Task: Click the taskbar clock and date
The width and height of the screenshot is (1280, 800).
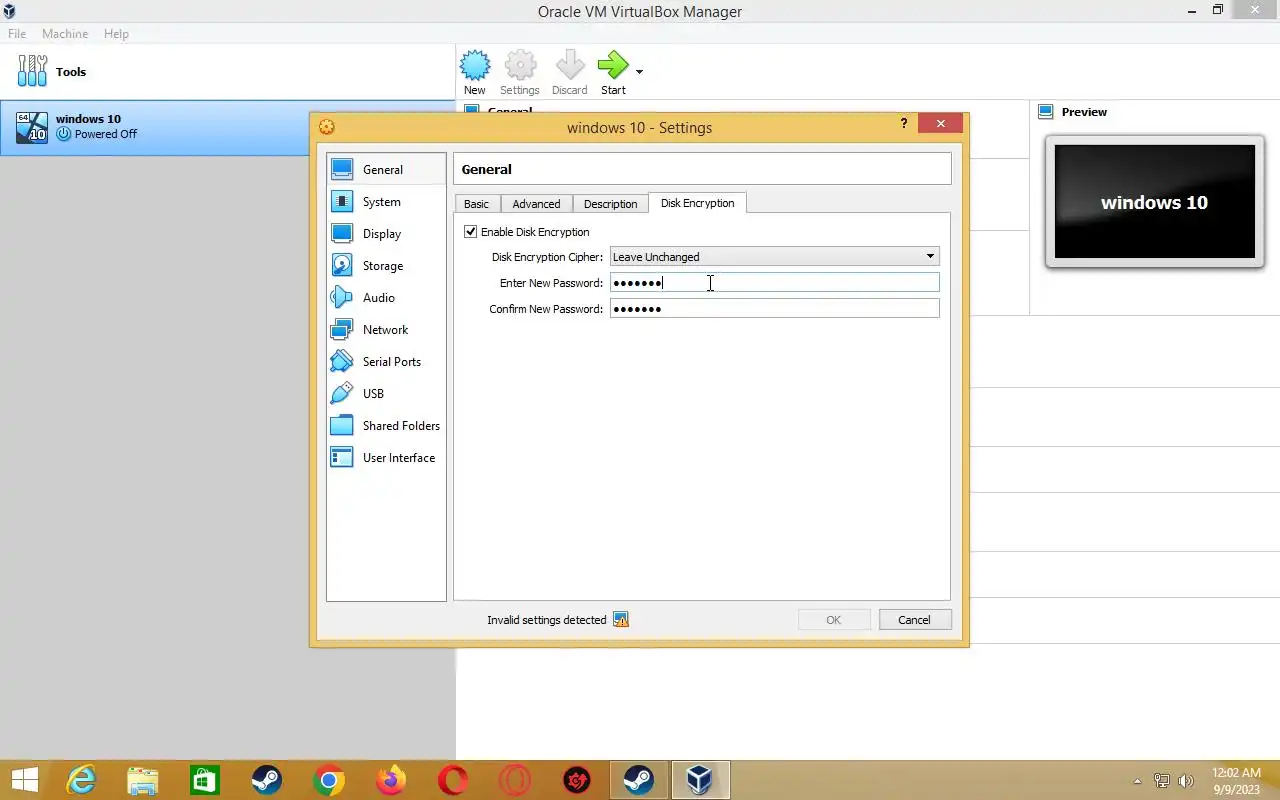Action: (x=1236, y=781)
